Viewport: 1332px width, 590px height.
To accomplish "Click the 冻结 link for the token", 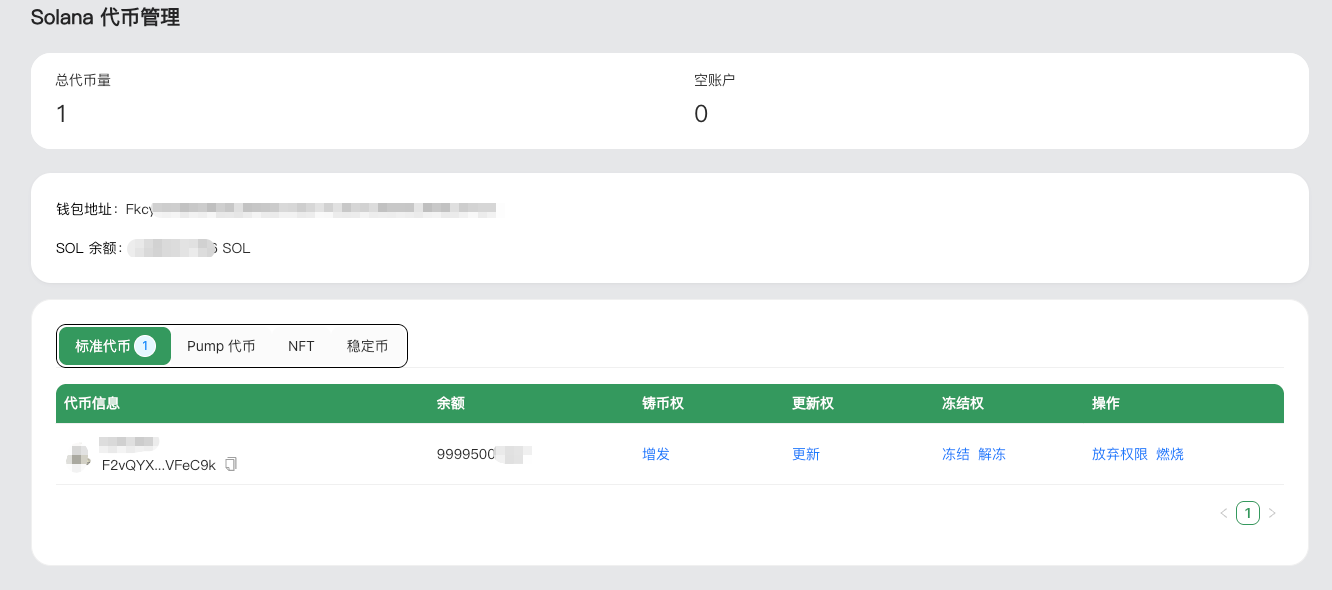I will tap(956, 454).
